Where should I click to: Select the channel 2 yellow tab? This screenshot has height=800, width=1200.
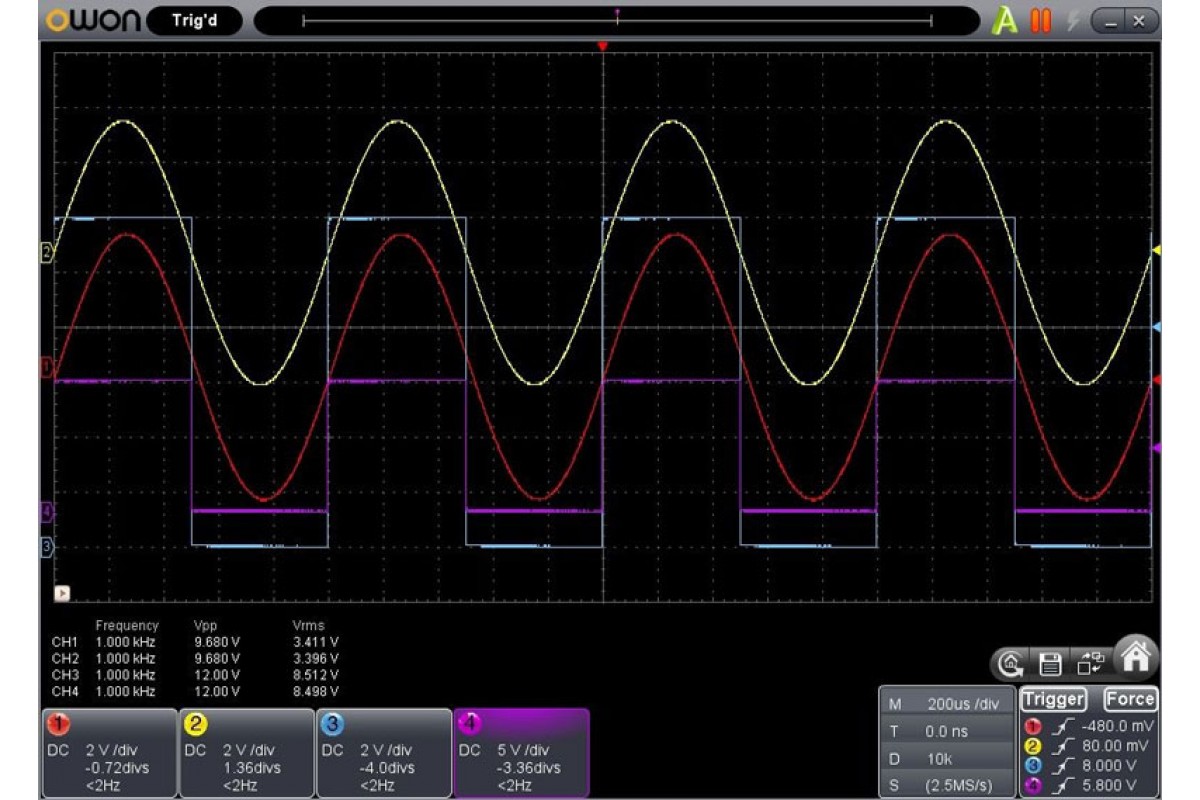pos(246,752)
